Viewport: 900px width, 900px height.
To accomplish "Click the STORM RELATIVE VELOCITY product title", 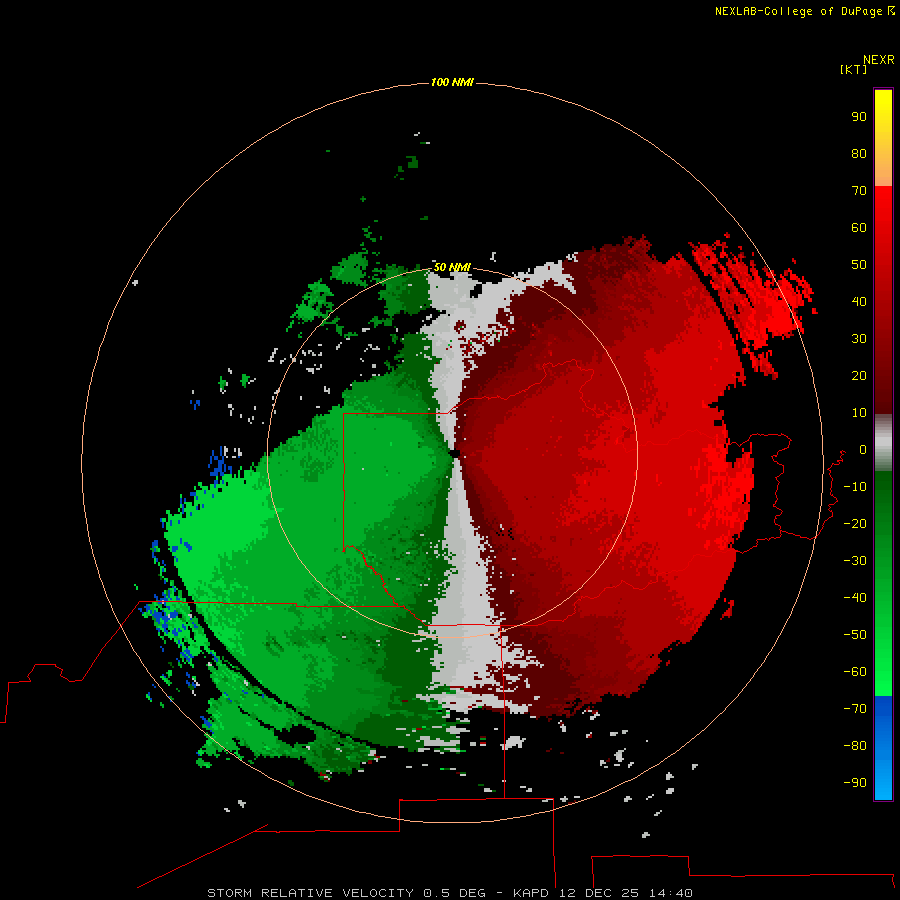I will point(310,893).
